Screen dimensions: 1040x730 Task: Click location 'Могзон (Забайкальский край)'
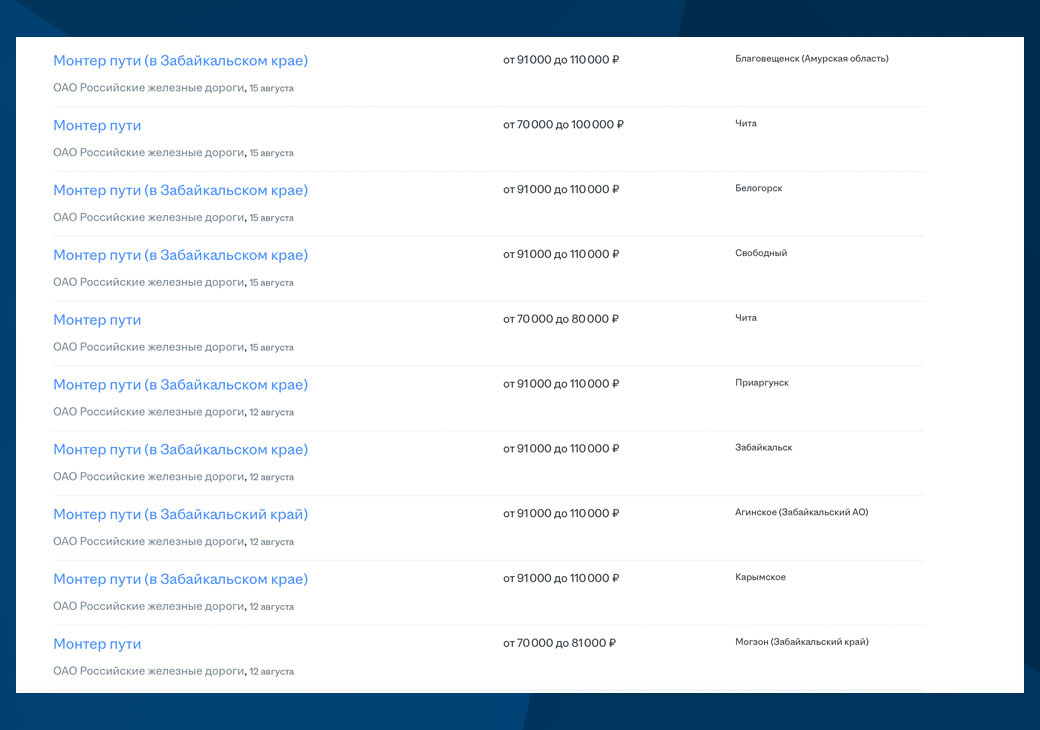click(x=801, y=642)
